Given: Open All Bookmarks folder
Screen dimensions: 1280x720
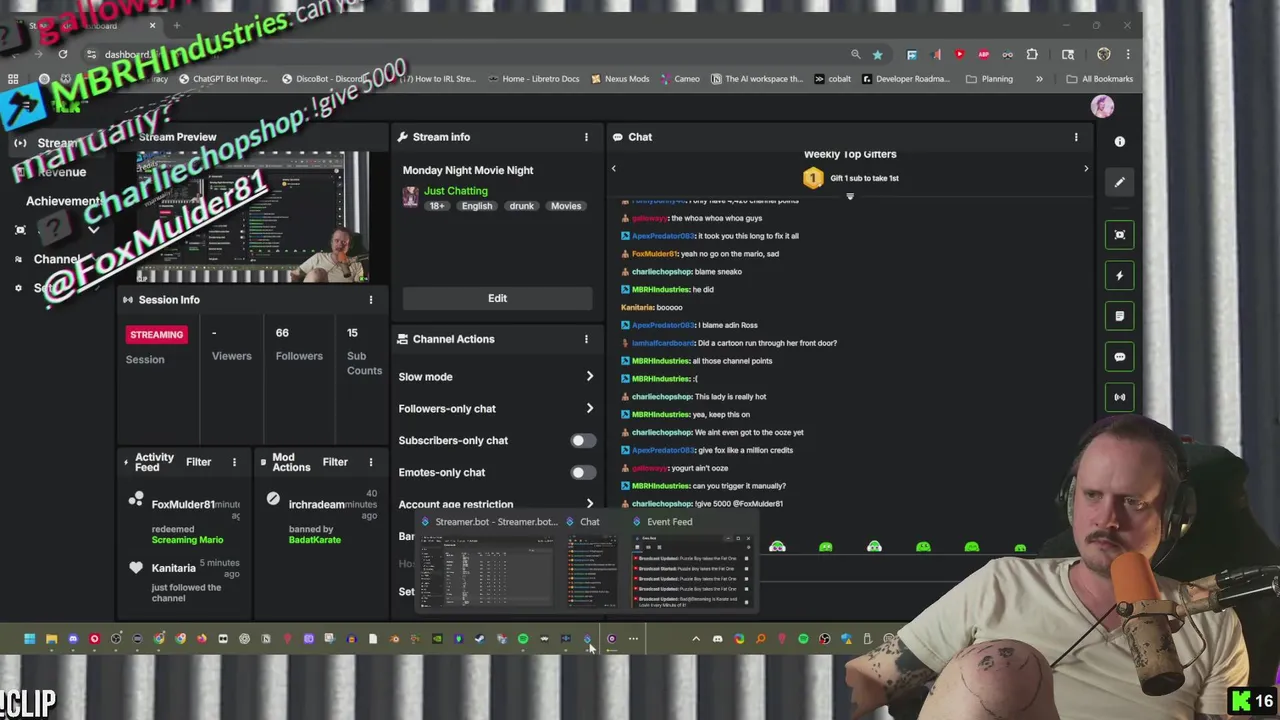Looking at the screenshot, I should pyautogui.click(x=1099, y=79).
